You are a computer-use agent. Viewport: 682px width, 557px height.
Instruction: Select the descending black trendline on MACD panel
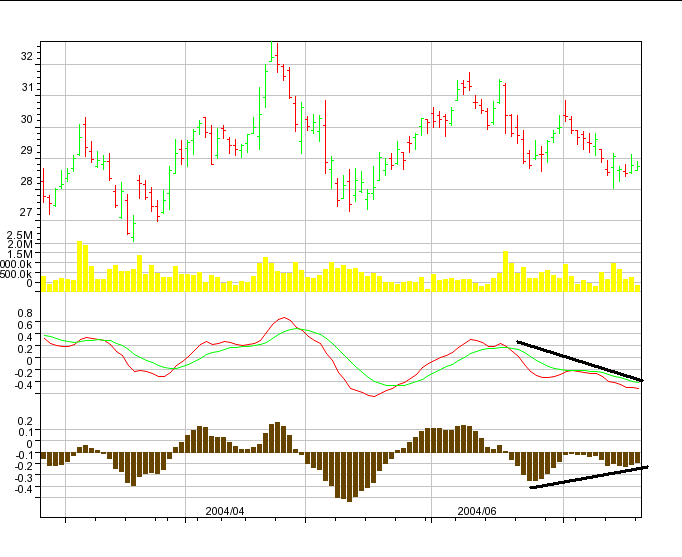[580, 362]
